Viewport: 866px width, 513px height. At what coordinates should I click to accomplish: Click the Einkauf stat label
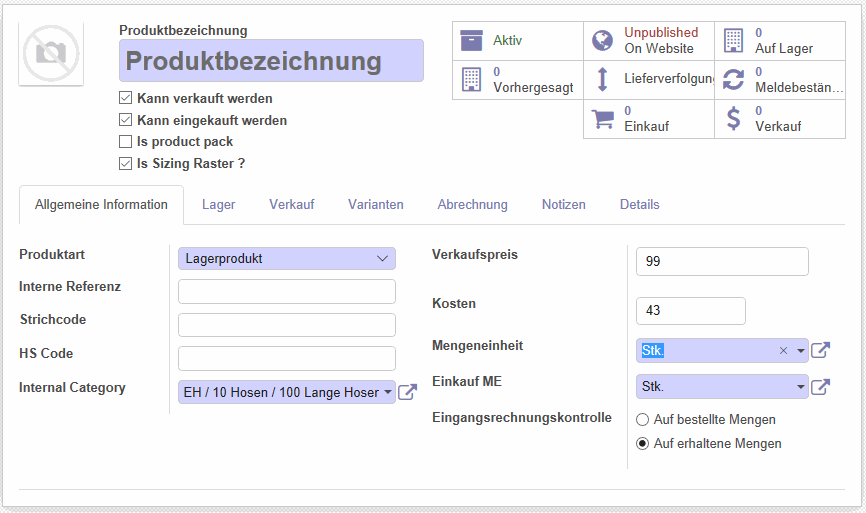coord(647,126)
